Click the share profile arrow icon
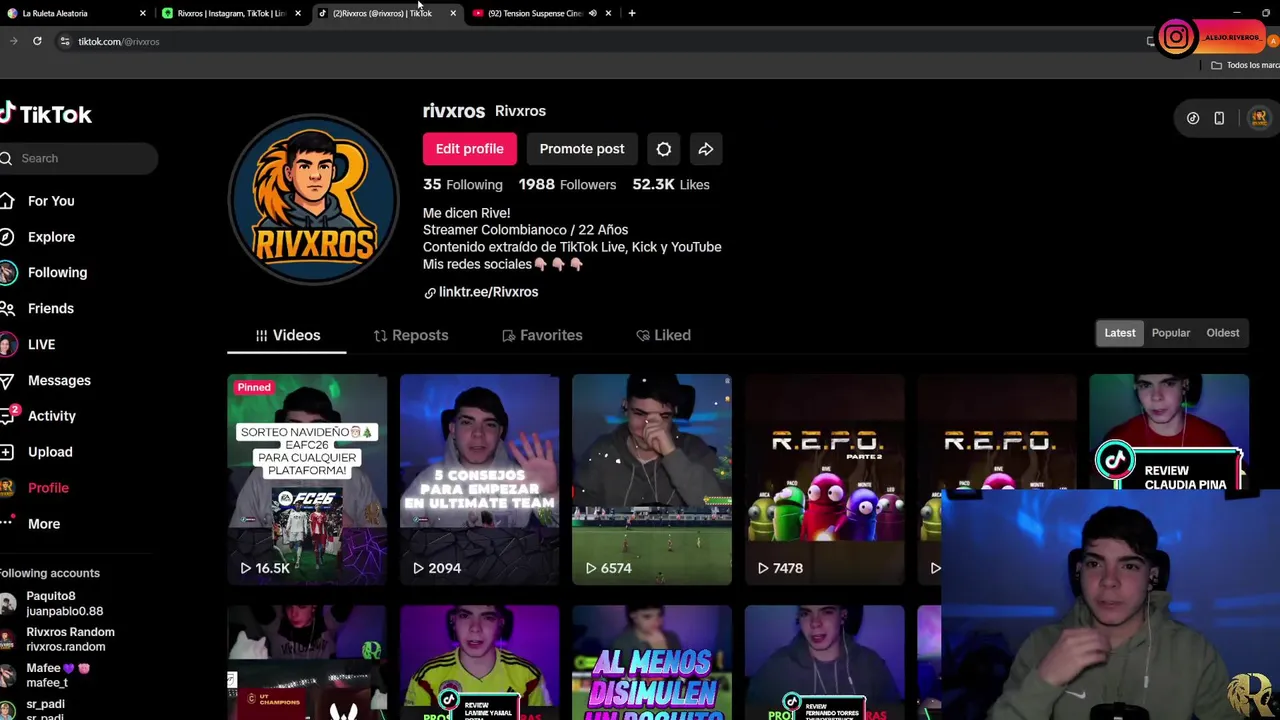The image size is (1280, 720). click(x=706, y=149)
